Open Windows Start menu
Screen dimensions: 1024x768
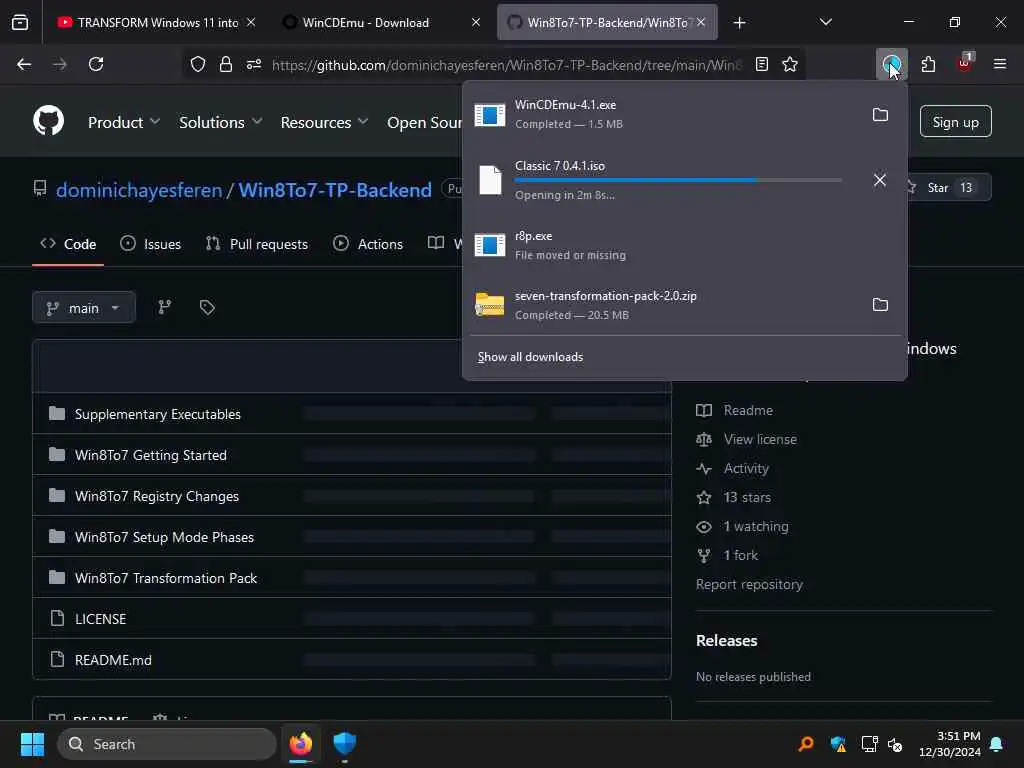click(32, 744)
